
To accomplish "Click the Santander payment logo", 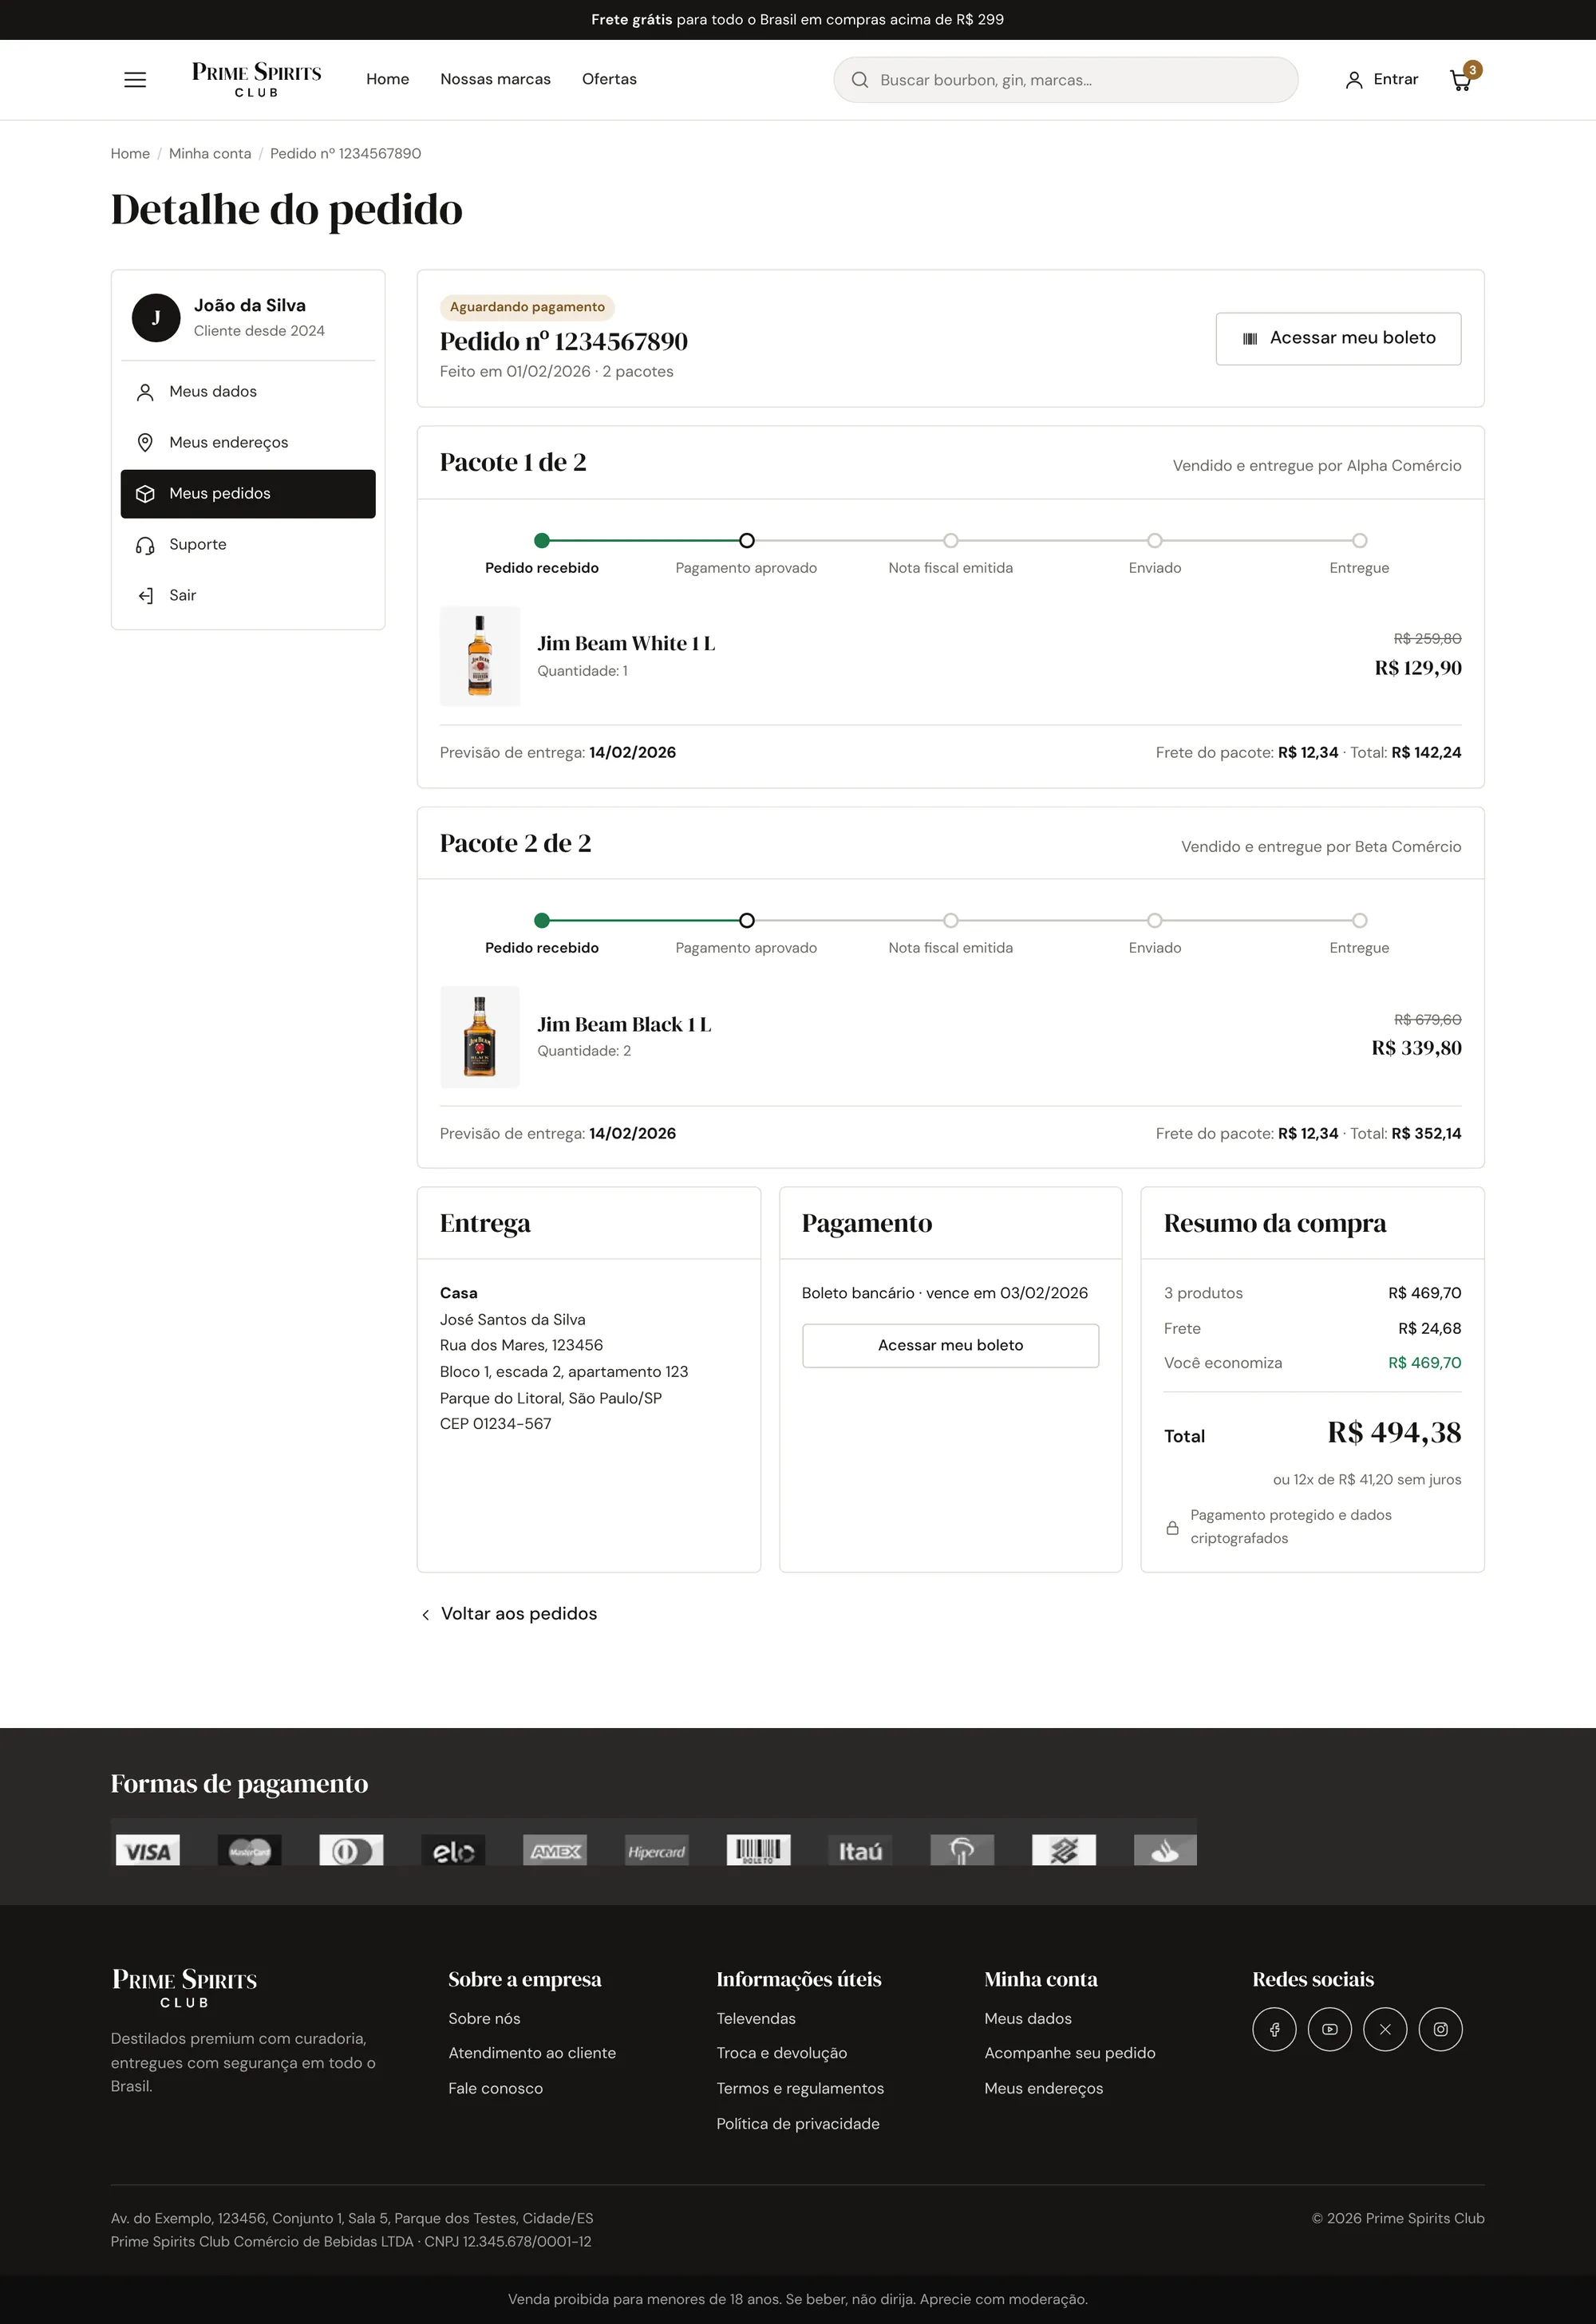I will pos(1165,1850).
